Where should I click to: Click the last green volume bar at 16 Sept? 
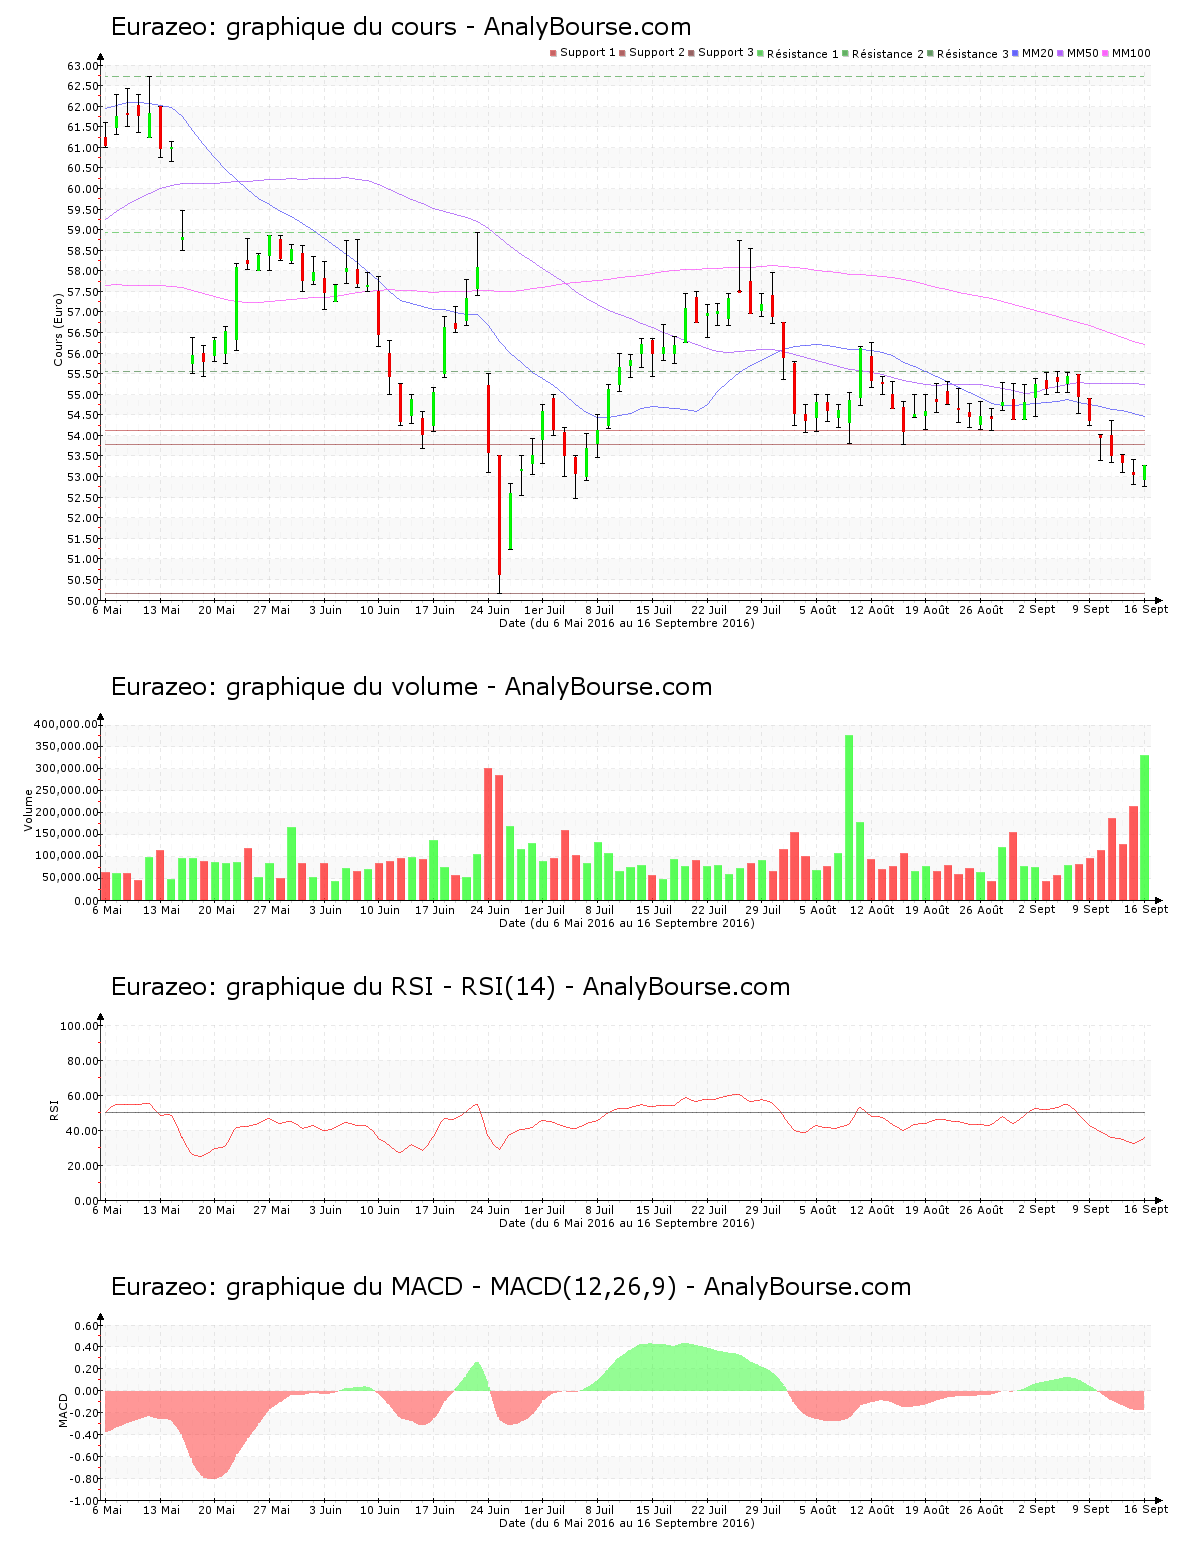1145,828
